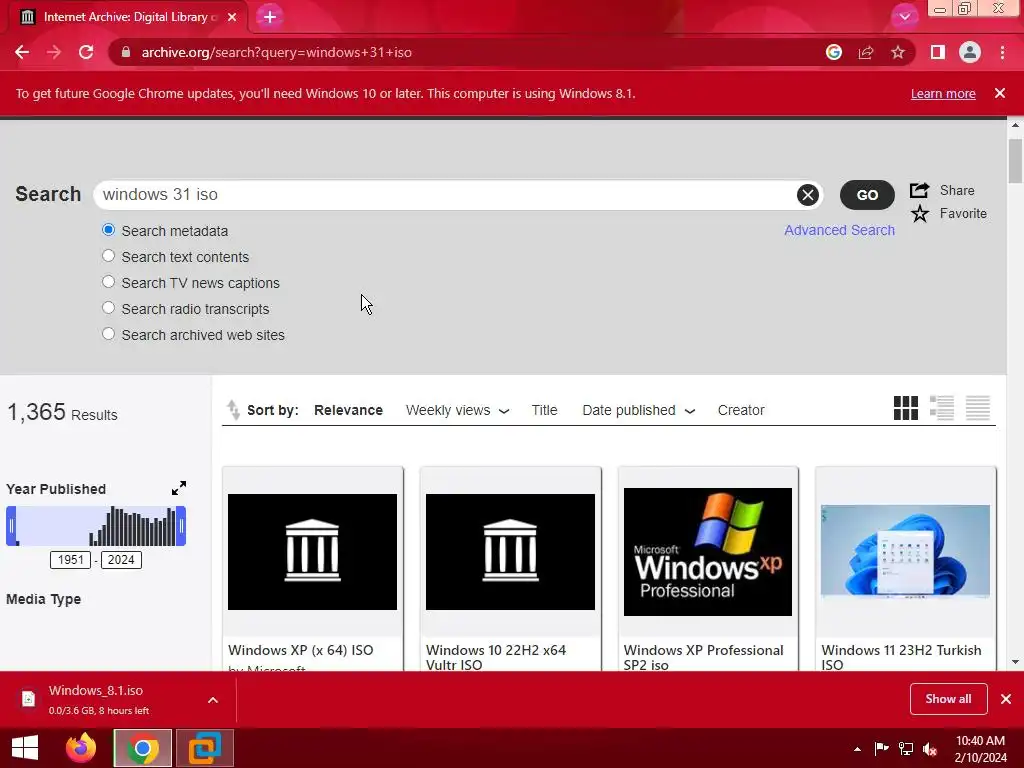
Task: Add search to Favorites with the star
Action: click(920, 214)
